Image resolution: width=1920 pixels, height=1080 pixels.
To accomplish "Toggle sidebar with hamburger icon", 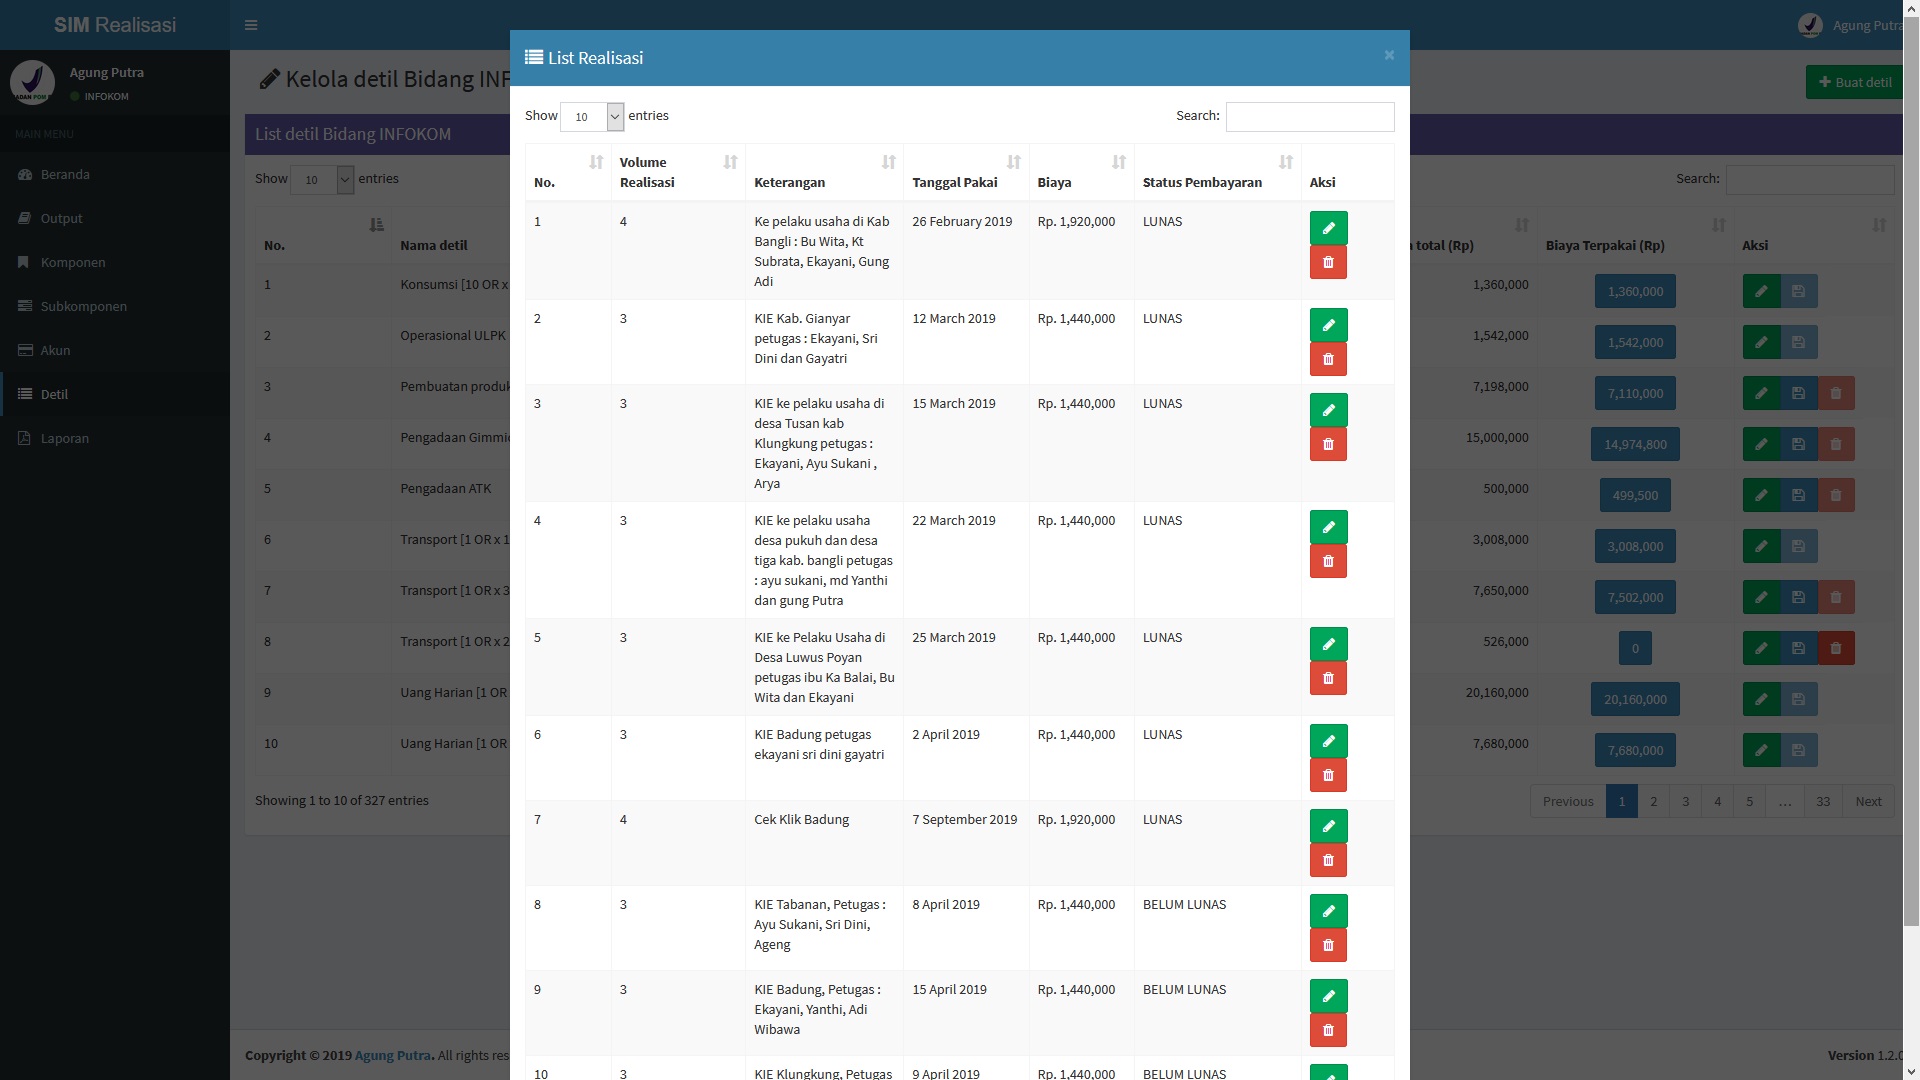I will click(x=251, y=25).
